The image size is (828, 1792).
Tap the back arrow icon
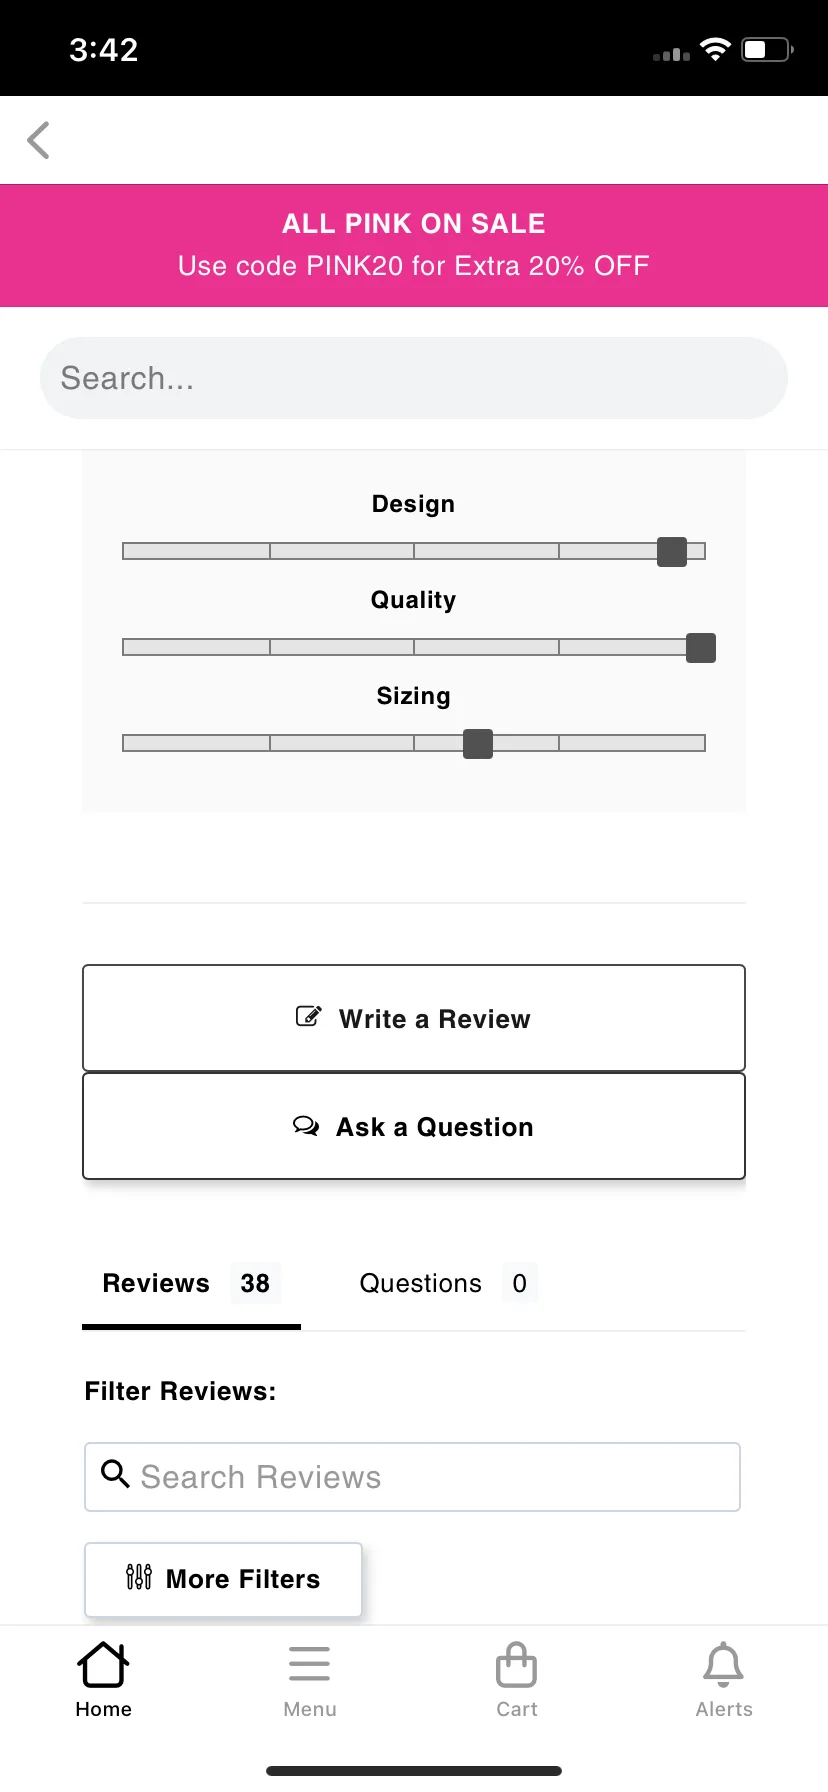tap(38, 140)
